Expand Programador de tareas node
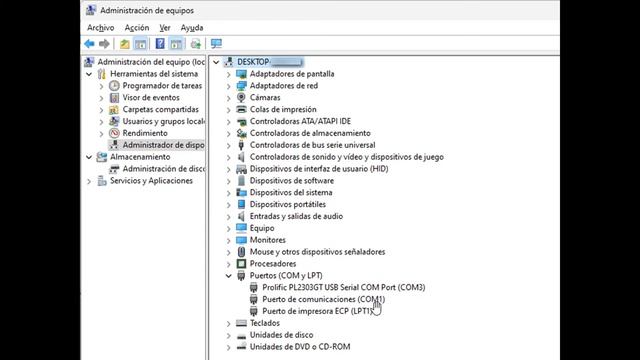Screen dimensions: 640x360 click(x=101, y=86)
